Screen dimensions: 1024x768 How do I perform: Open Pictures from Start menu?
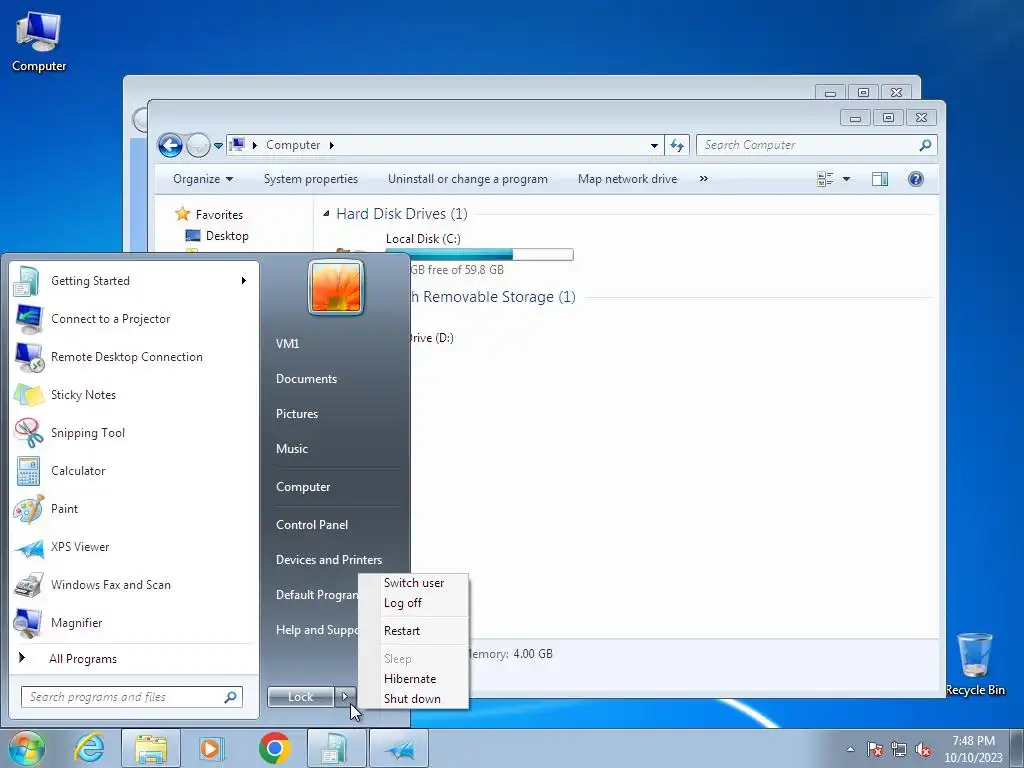pyautogui.click(x=296, y=414)
